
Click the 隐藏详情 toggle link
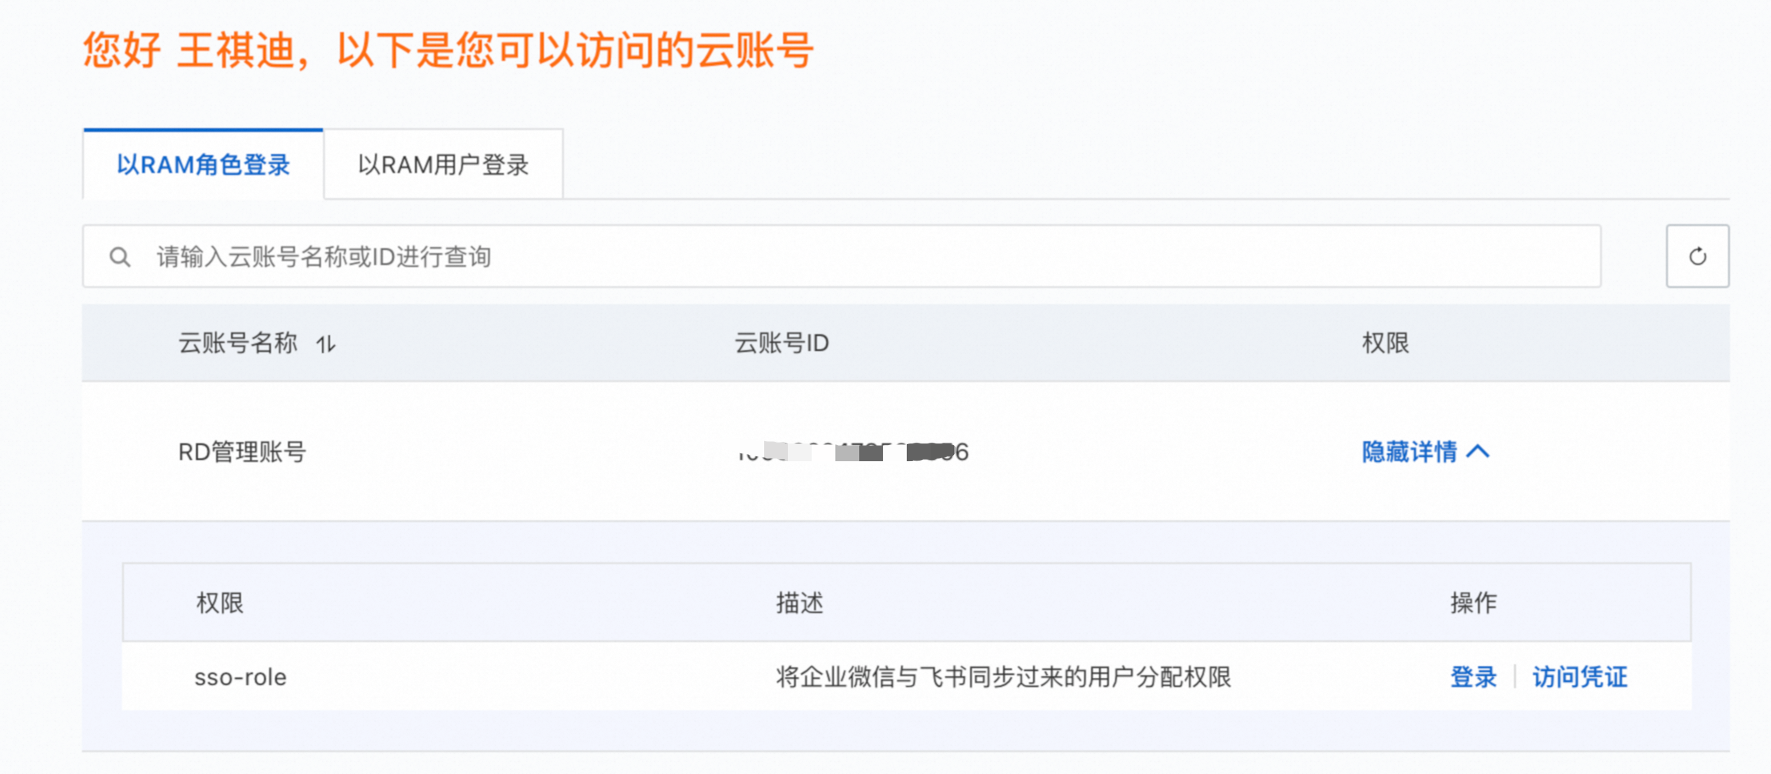tap(1409, 452)
